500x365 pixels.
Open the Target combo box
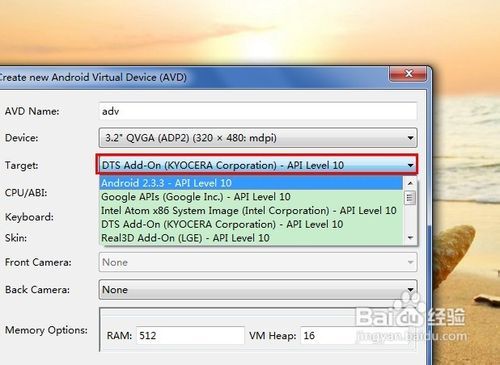[257, 165]
